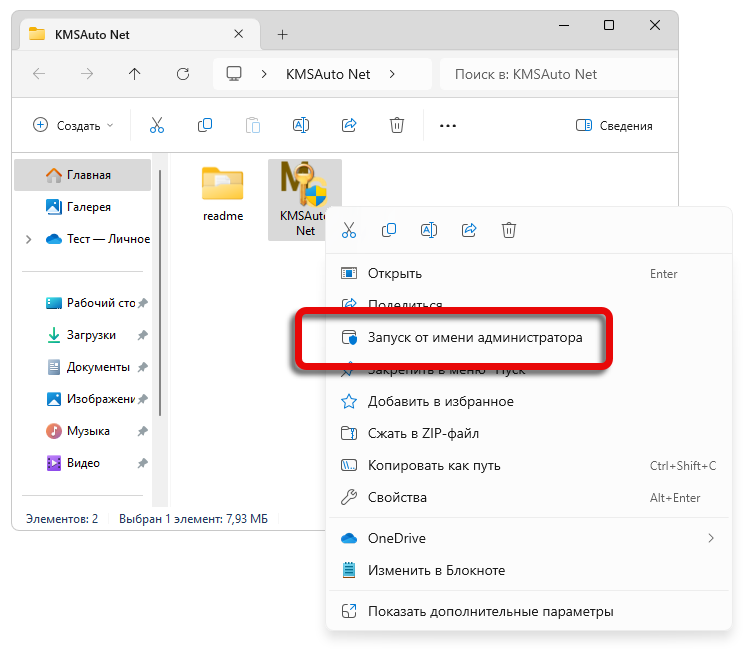The width and height of the screenshot is (754, 656).
Task: Click the Share icon in the context menu
Action: tap(469, 230)
